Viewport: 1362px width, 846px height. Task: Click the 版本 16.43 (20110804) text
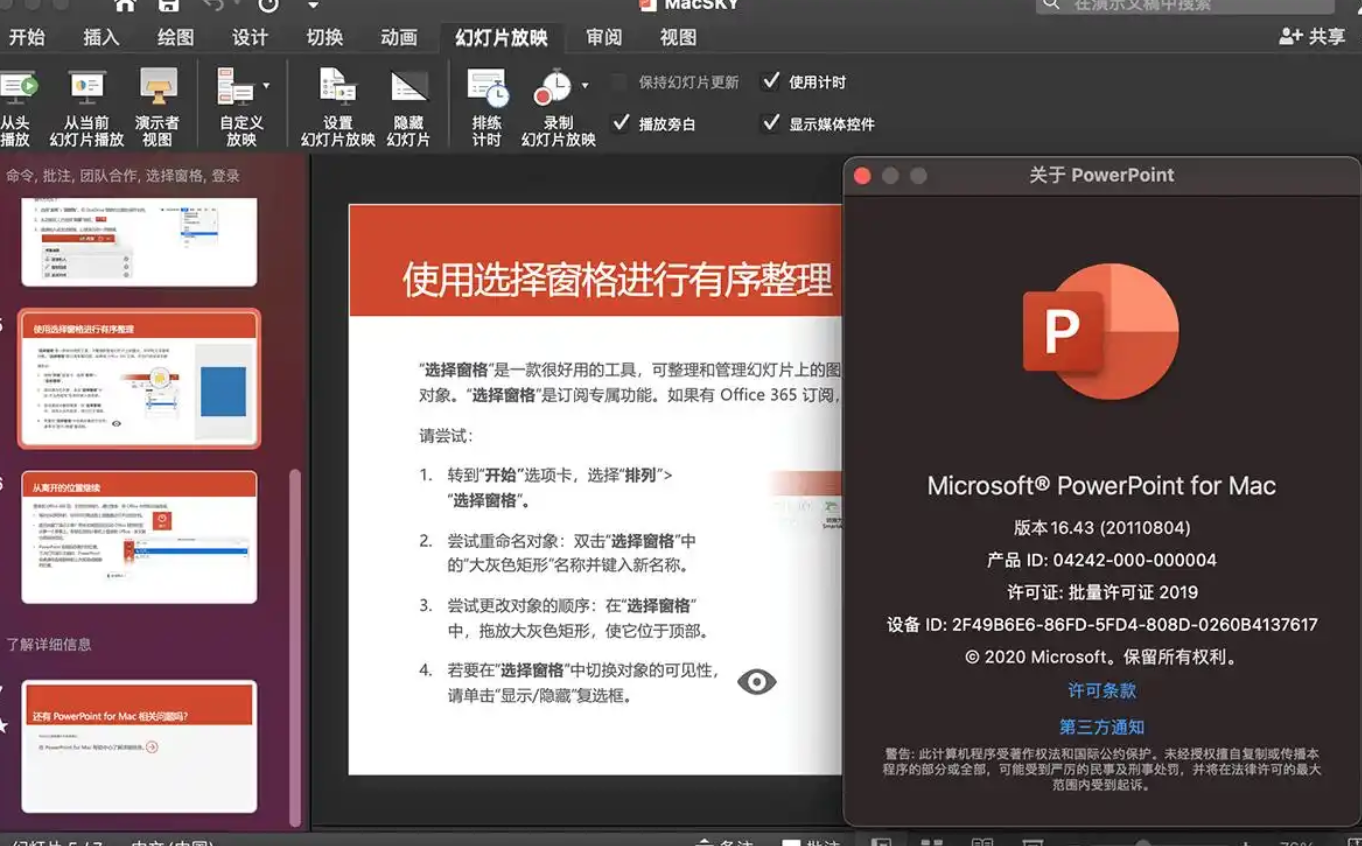click(1101, 527)
